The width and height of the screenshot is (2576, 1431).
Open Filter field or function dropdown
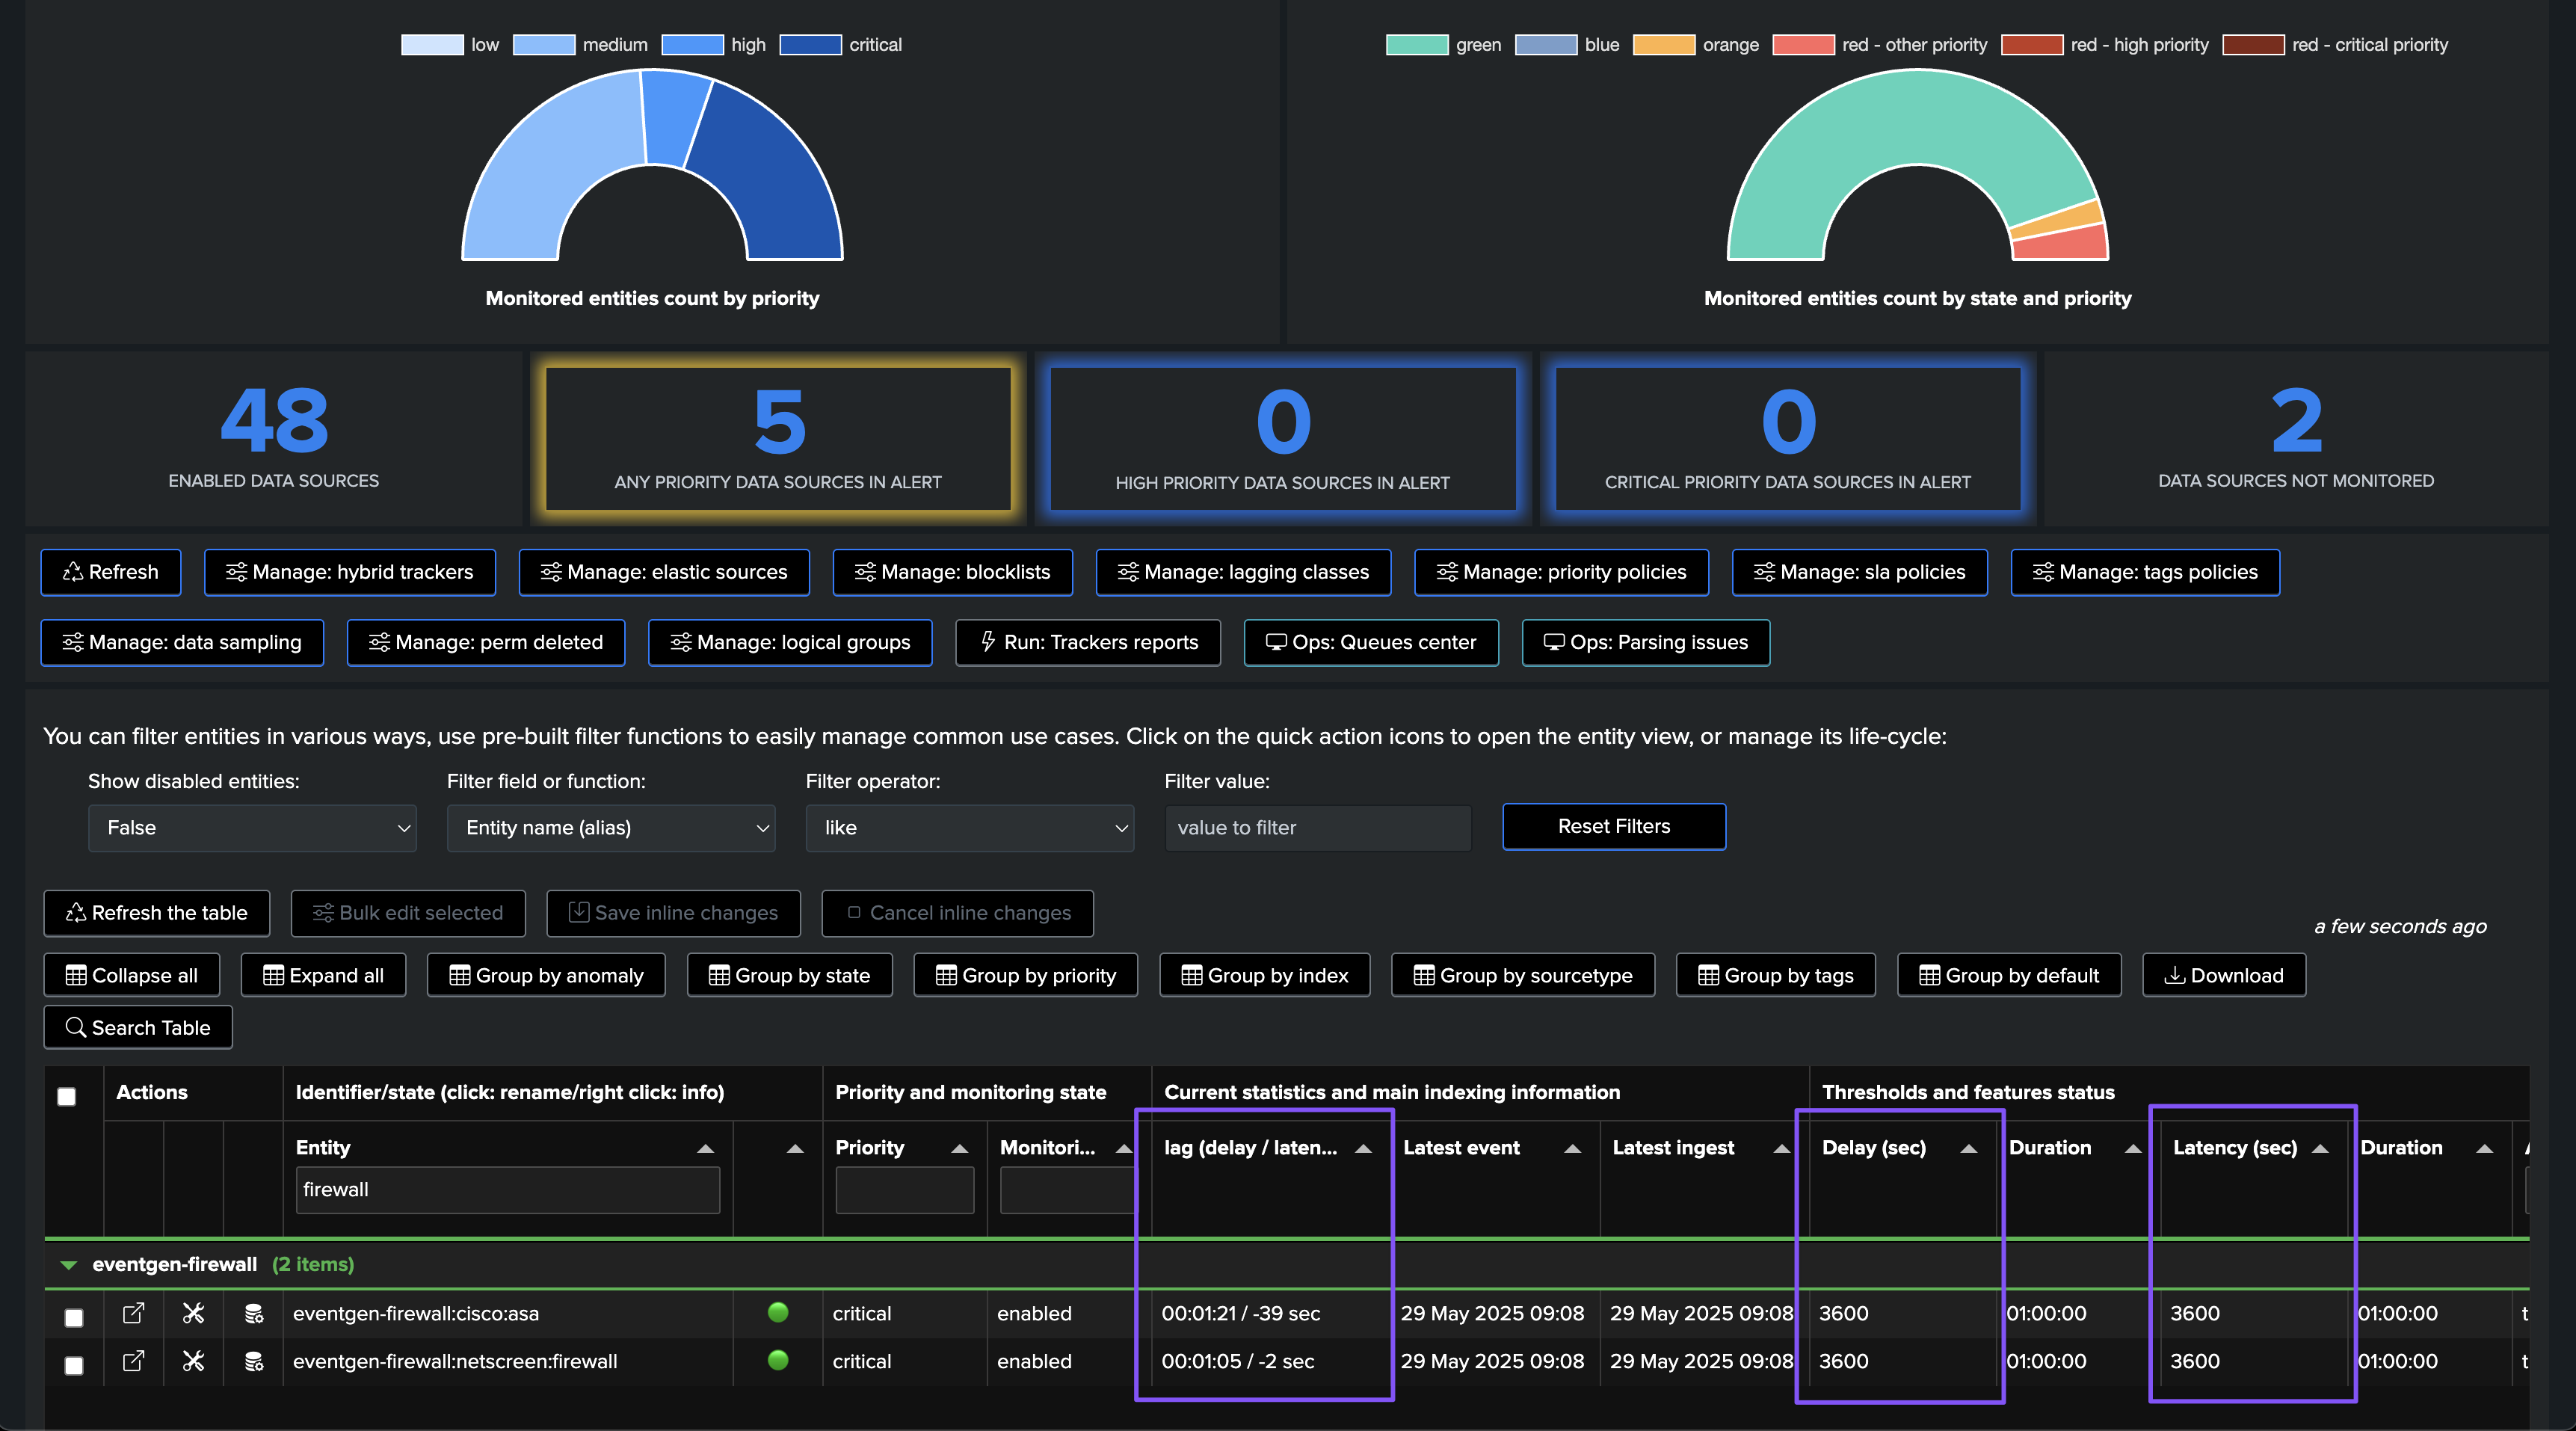[610, 828]
